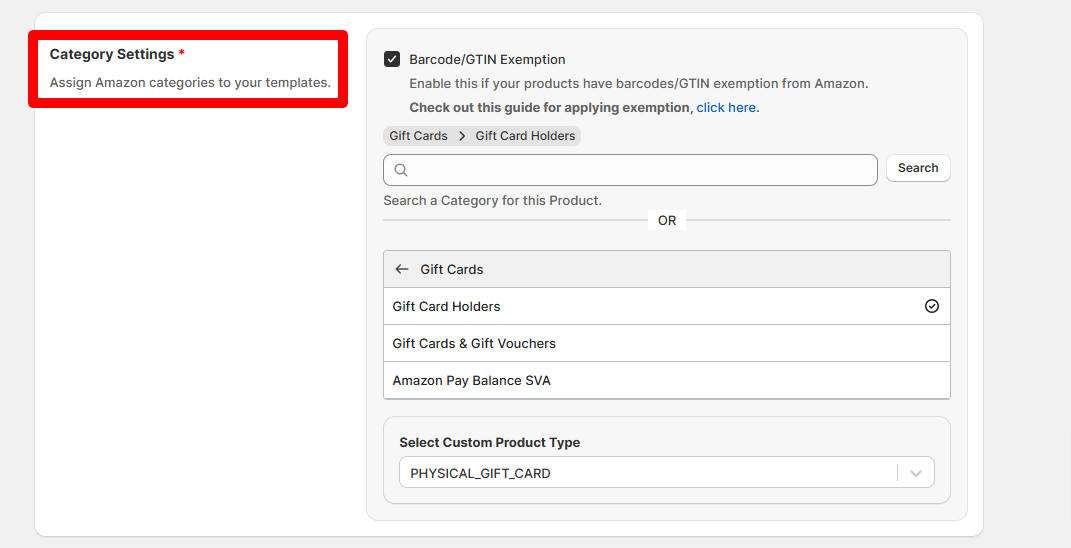Select the Gift Cards breadcrumb chip

pos(418,136)
